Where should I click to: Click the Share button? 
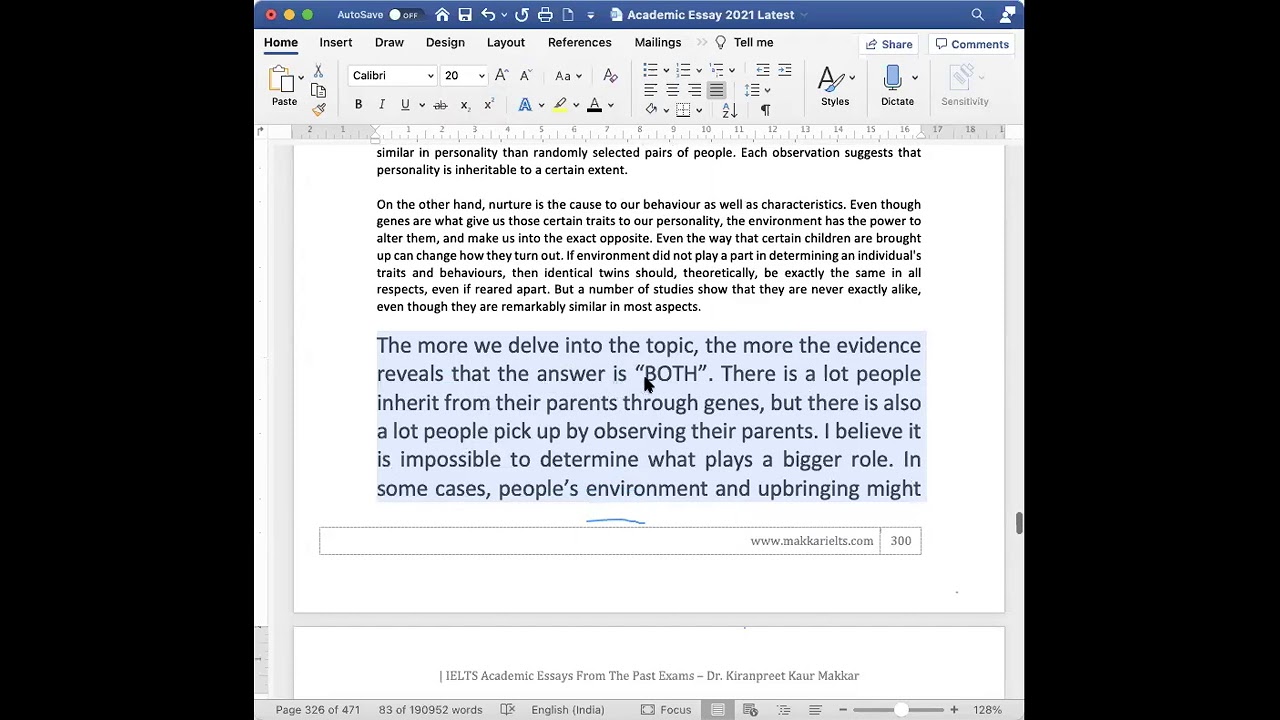tap(889, 44)
